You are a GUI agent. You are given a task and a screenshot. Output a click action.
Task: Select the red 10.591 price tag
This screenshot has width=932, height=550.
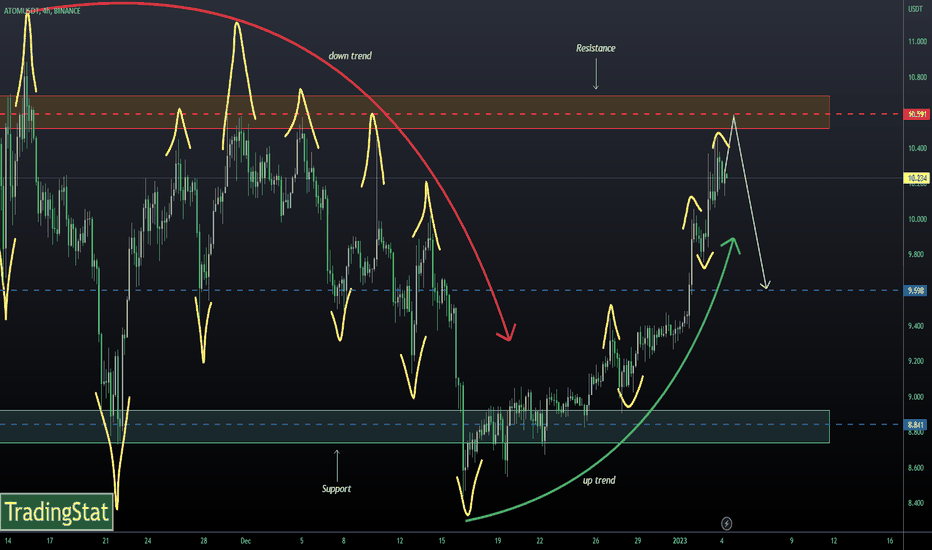(x=917, y=114)
